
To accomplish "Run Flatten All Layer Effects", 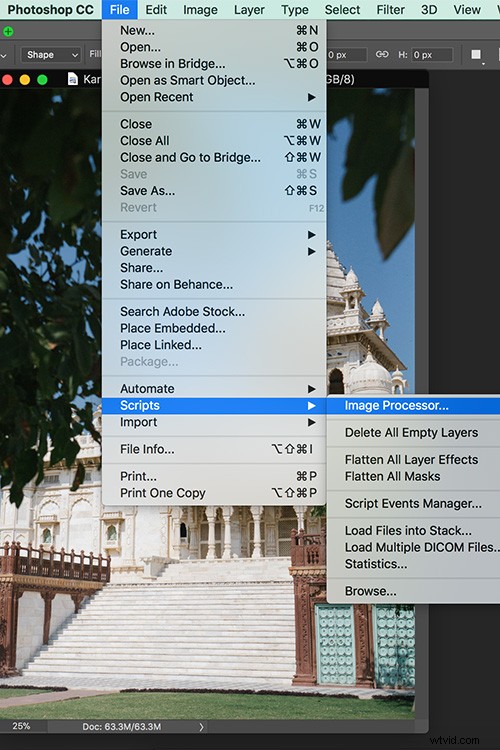I will click(x=413, y=460).
